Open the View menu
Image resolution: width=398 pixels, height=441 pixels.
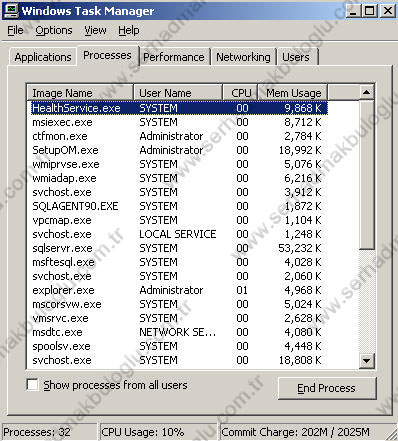click(x=95, y=30)
